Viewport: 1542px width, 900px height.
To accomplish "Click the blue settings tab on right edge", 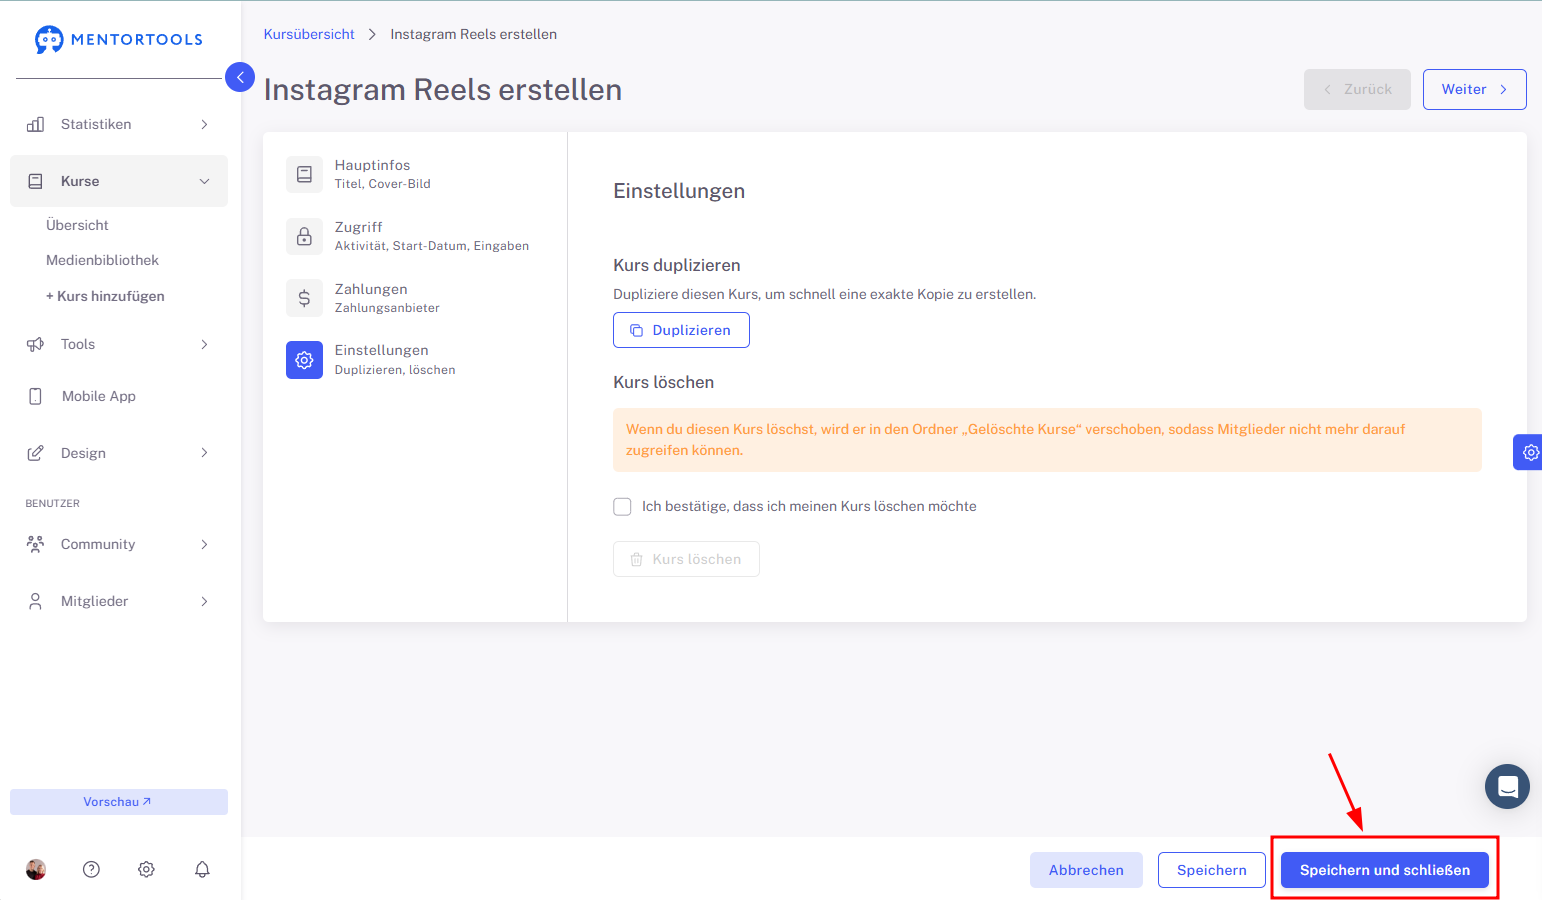I will (1528, 452).
